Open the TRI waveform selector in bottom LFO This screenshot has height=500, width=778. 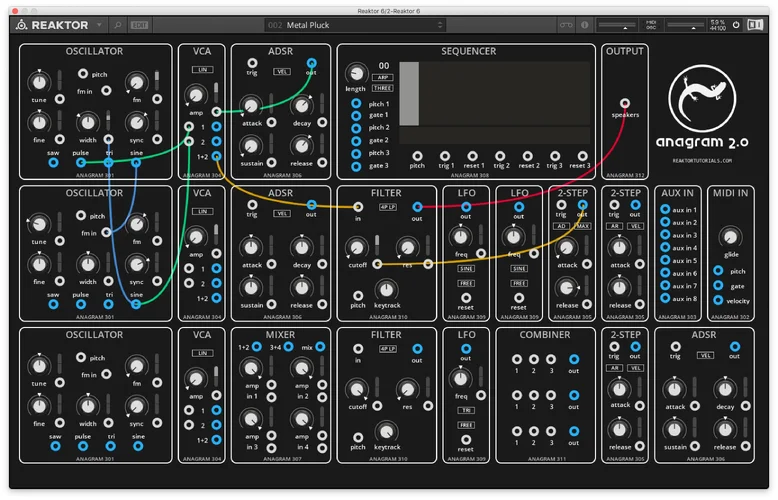(466, 411)
